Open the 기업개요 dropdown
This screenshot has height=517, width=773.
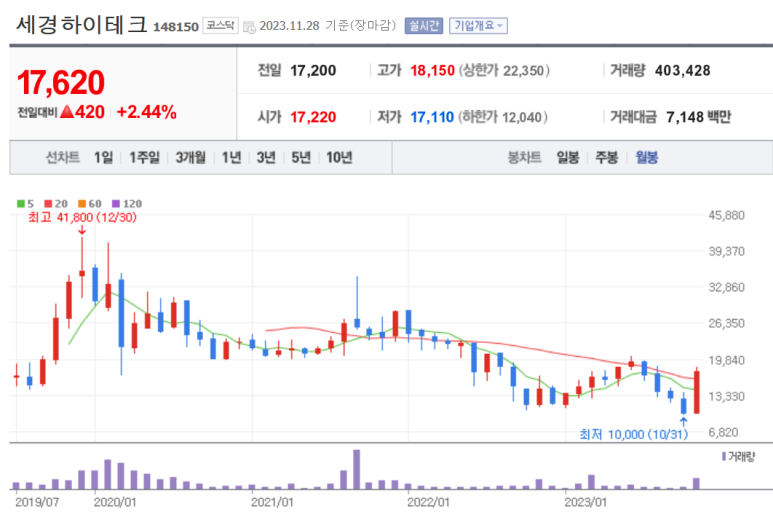click(x=478, y=26)
